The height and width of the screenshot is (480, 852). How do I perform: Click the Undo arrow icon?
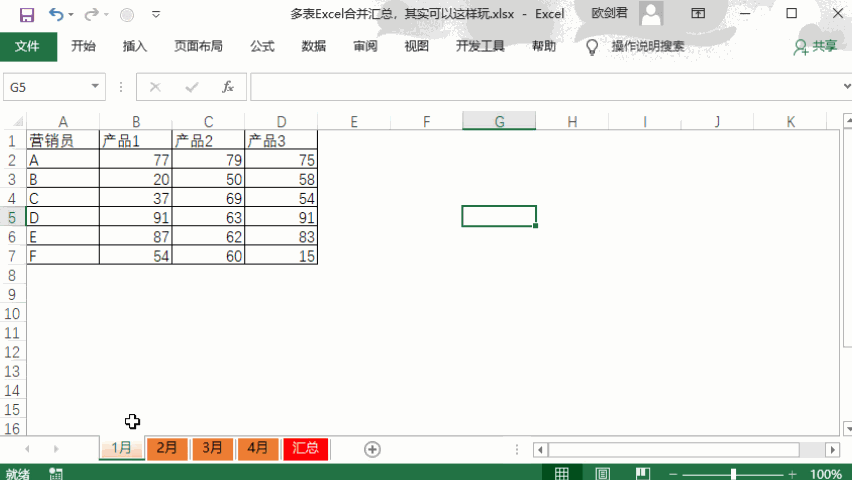pos(55,14)
